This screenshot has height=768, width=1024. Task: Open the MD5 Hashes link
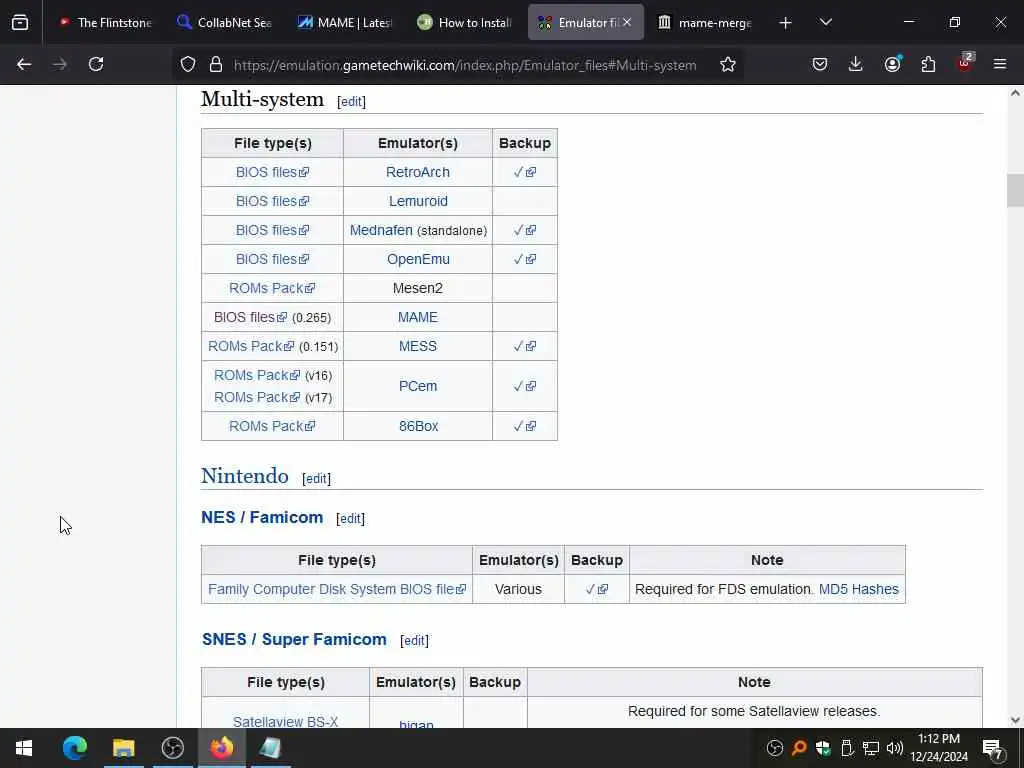859,589
